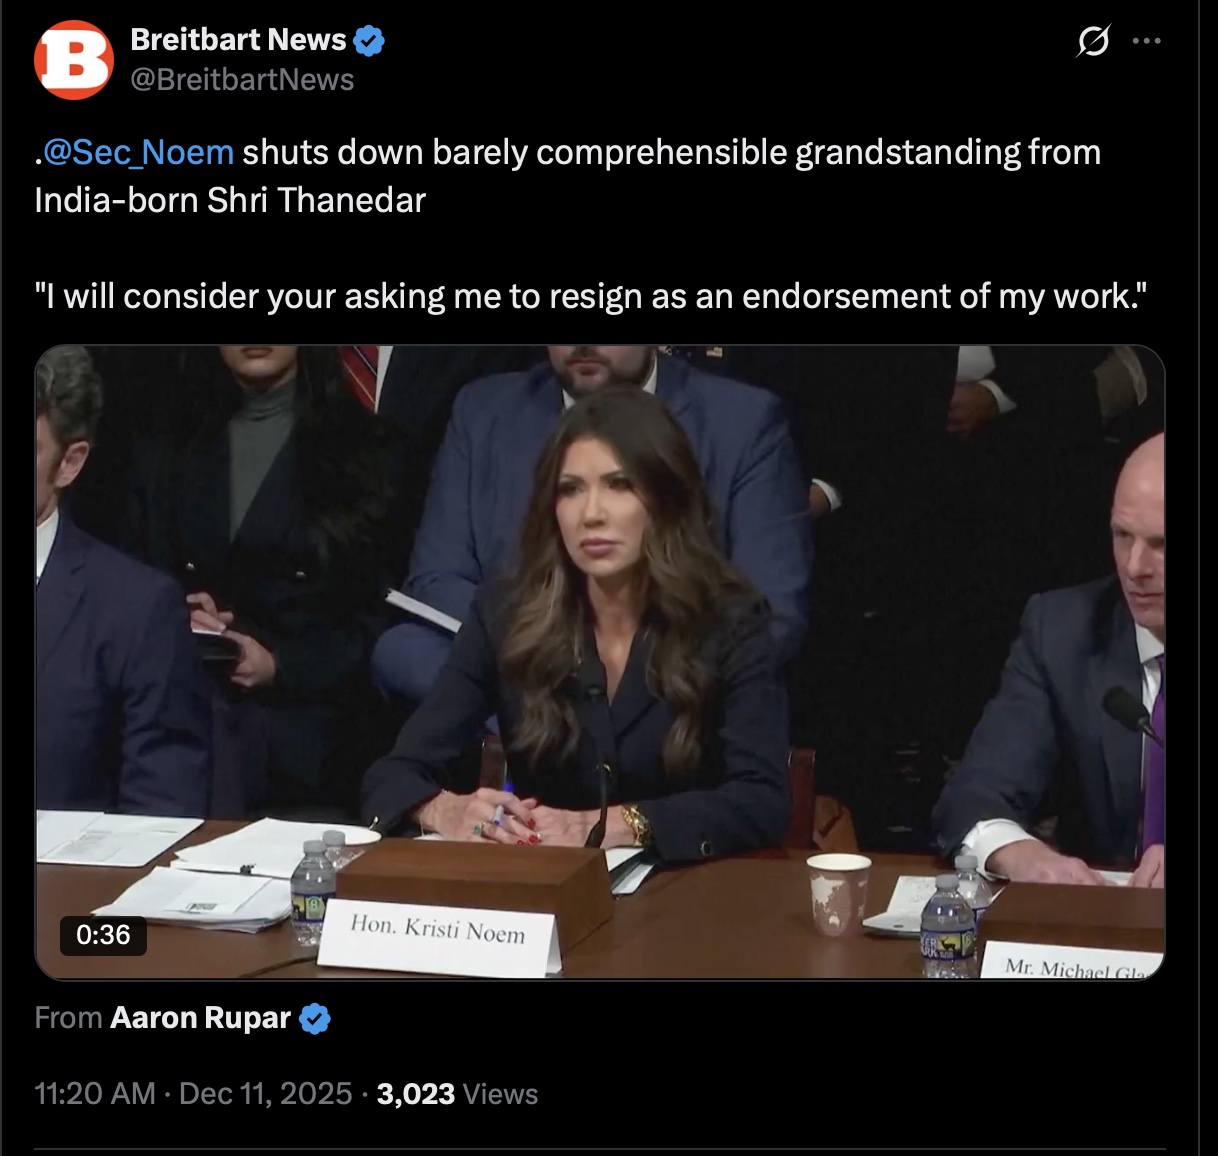
Task: Click the 'From' video source label
Action: [x=68, y=1018]
